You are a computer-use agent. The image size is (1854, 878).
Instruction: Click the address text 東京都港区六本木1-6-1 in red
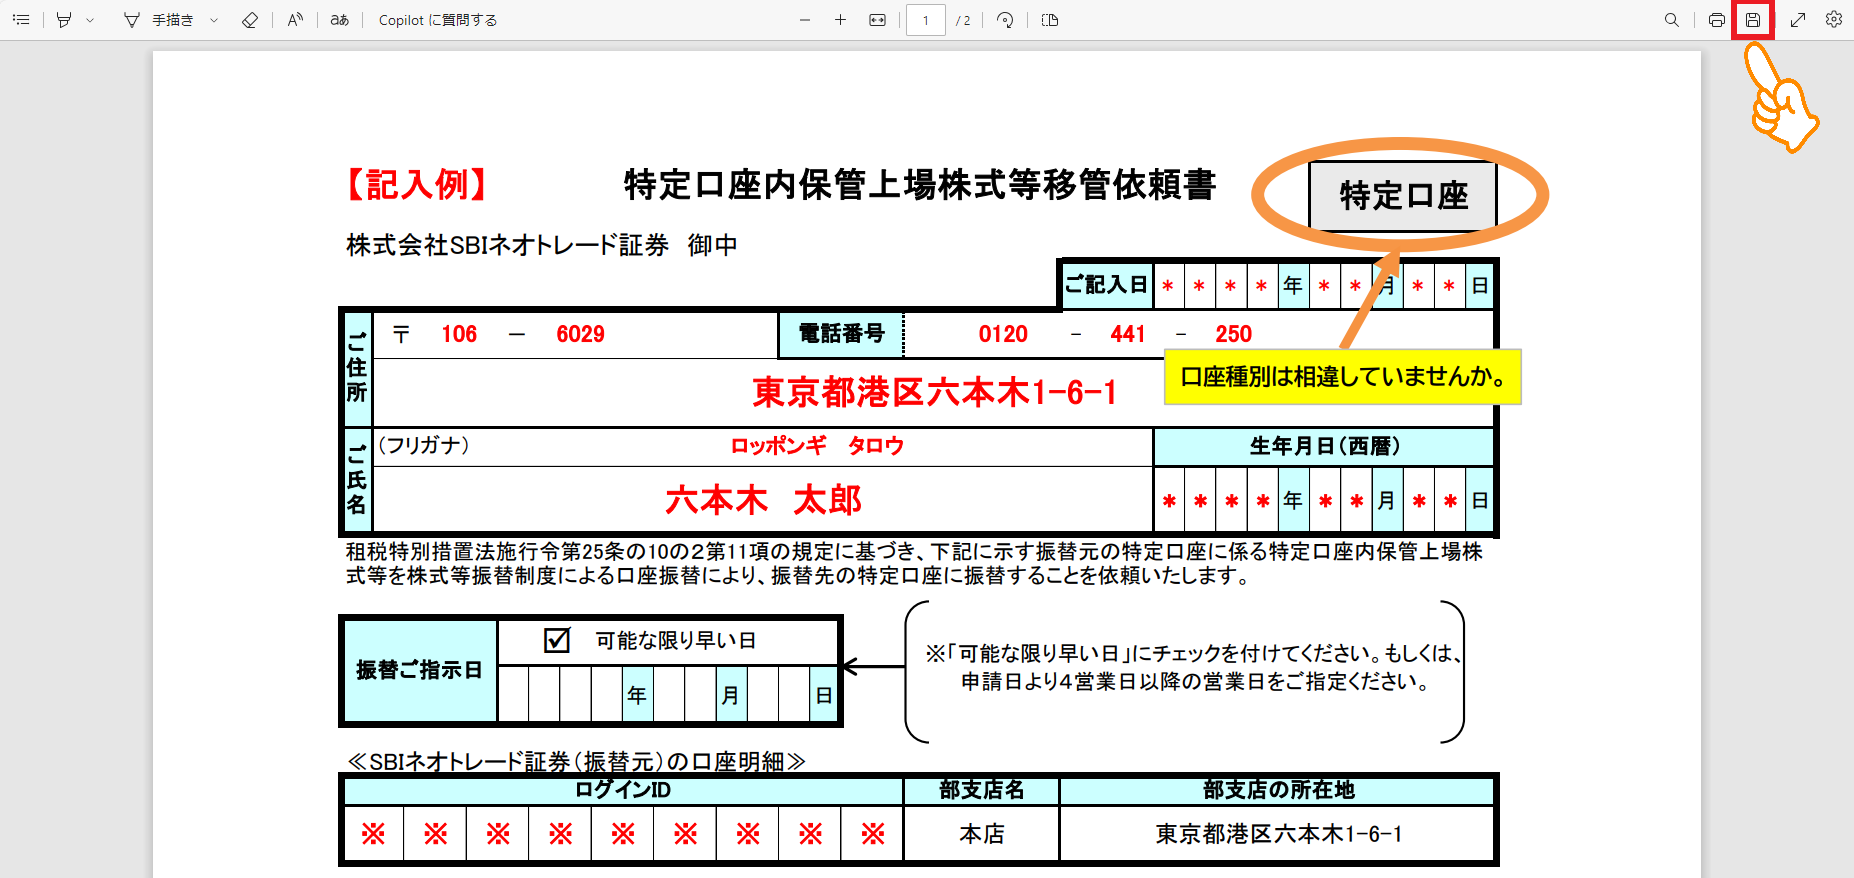(934, 392)
